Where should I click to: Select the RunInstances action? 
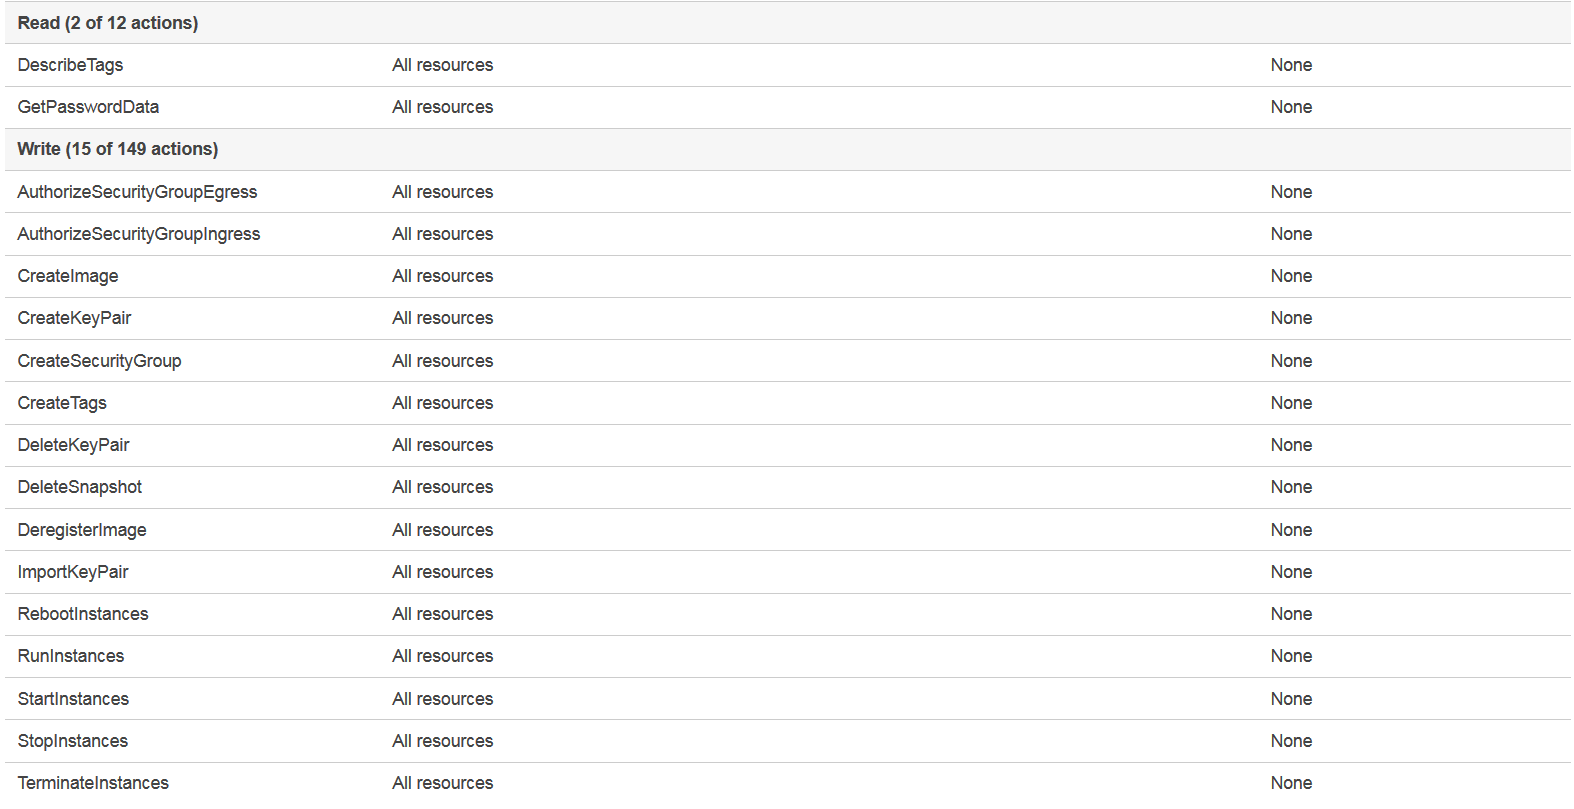point(71,656)
